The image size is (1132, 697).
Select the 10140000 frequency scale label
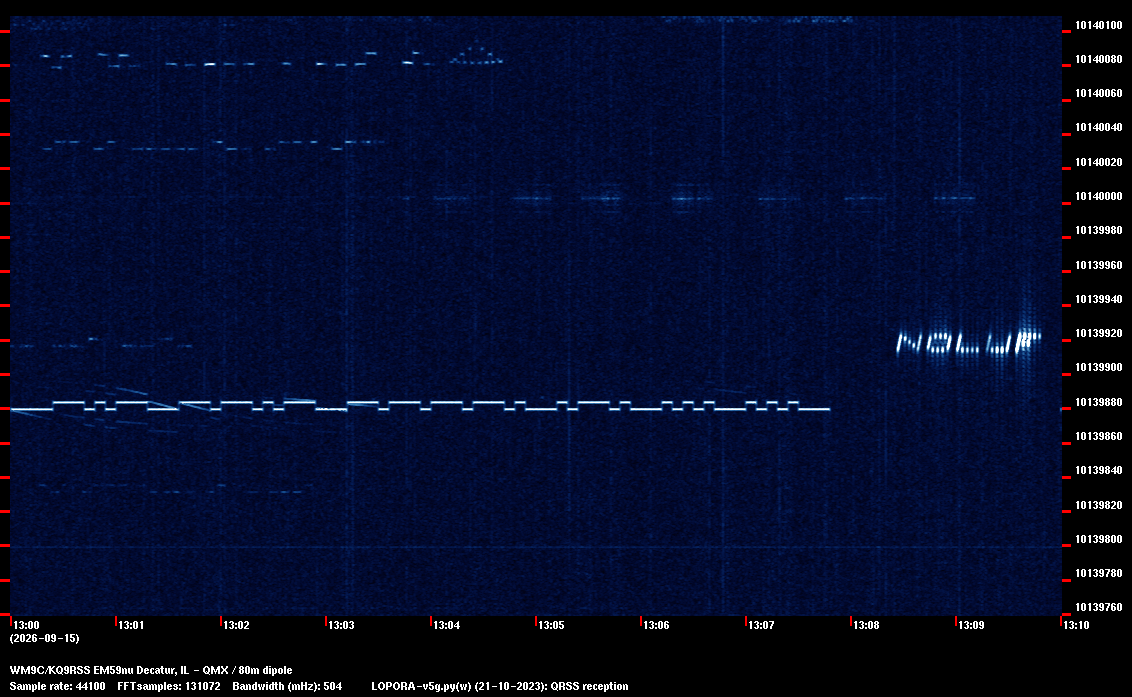(x=1099, y=196)
